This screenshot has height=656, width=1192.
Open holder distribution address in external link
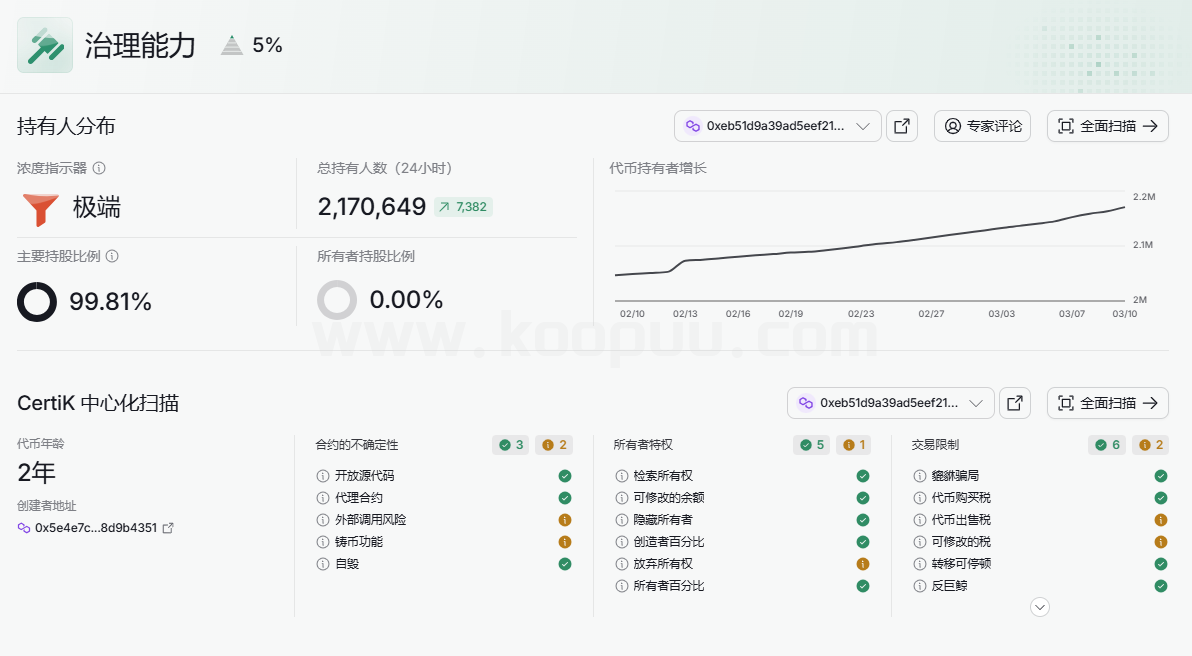(902, 126)
